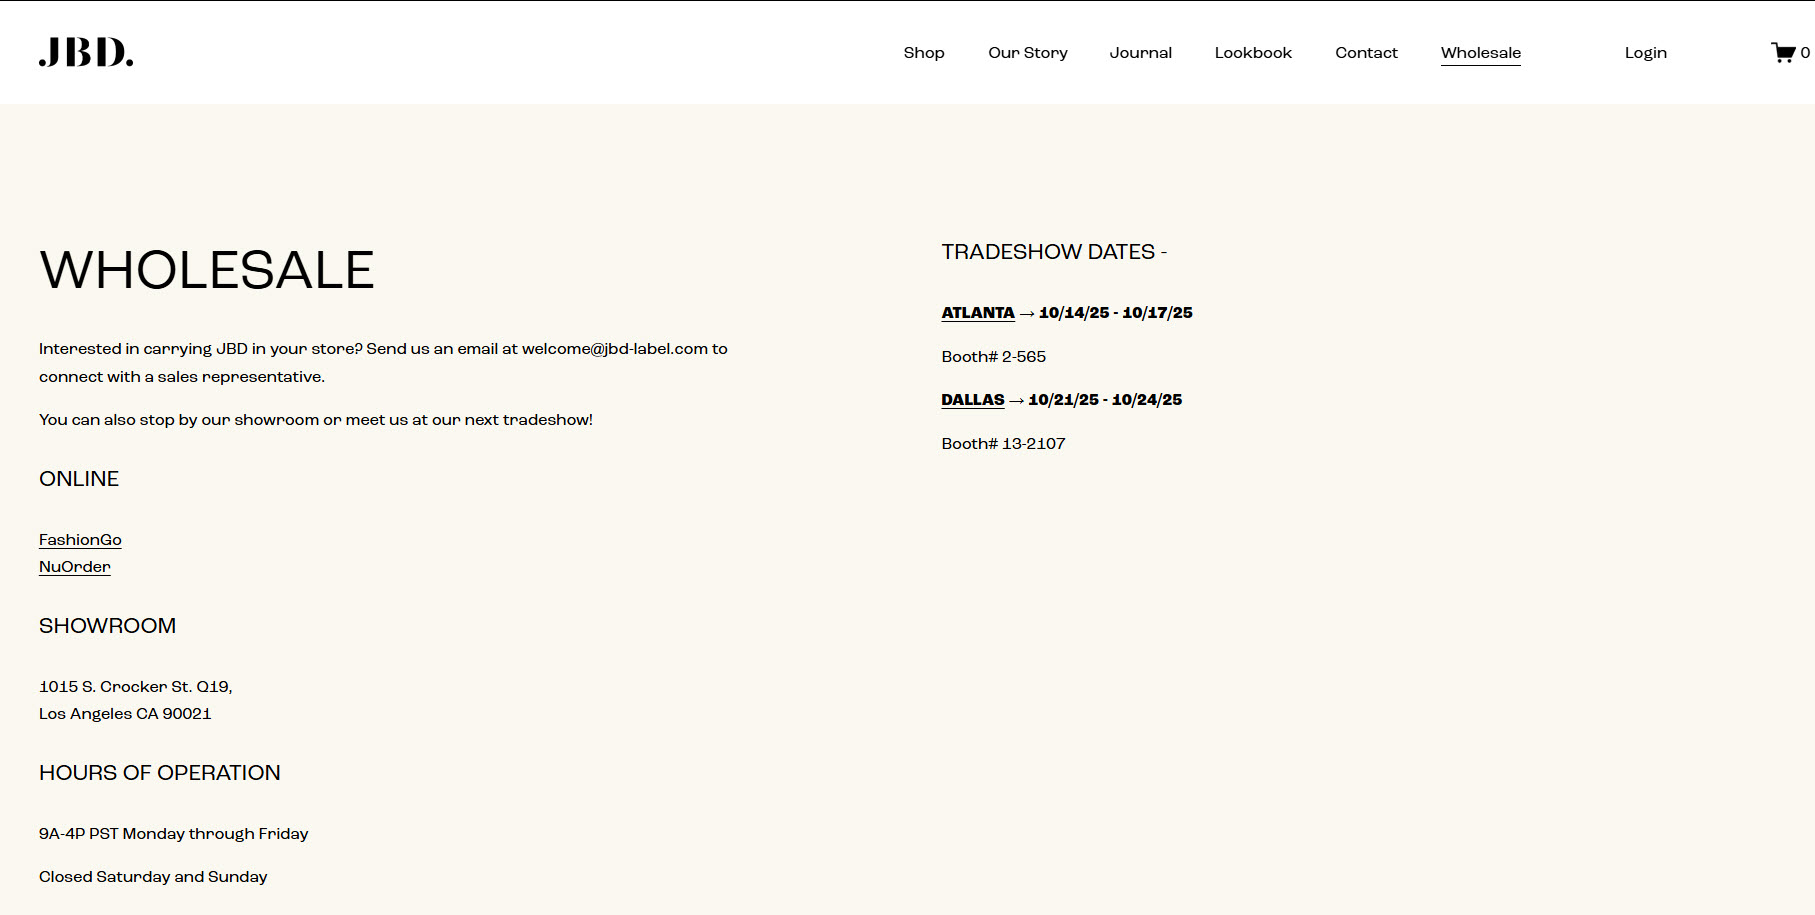The image size is (1815, 915).
Task: Open the Journal nav link
Action: click(x=1140, y=53)
